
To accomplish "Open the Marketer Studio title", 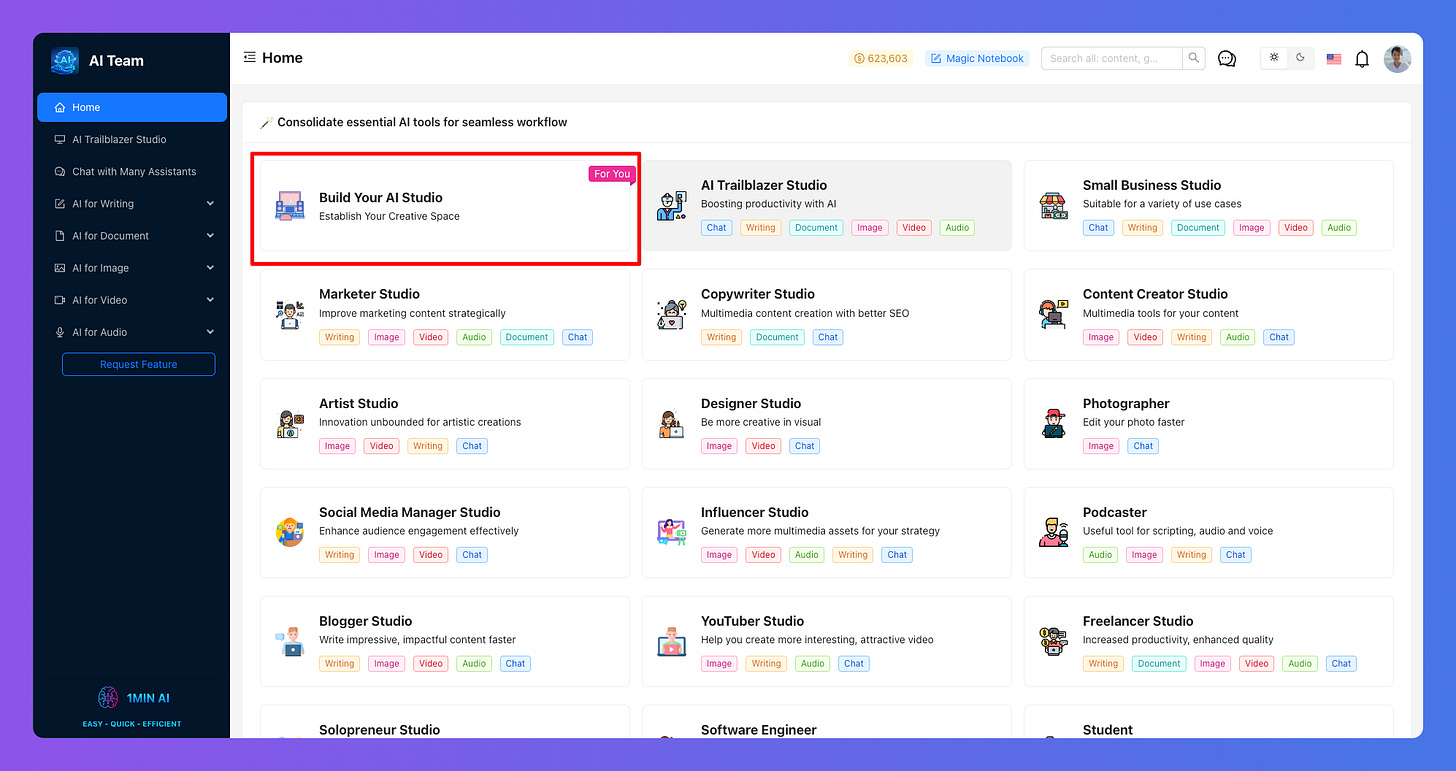I will click(369, 294).
